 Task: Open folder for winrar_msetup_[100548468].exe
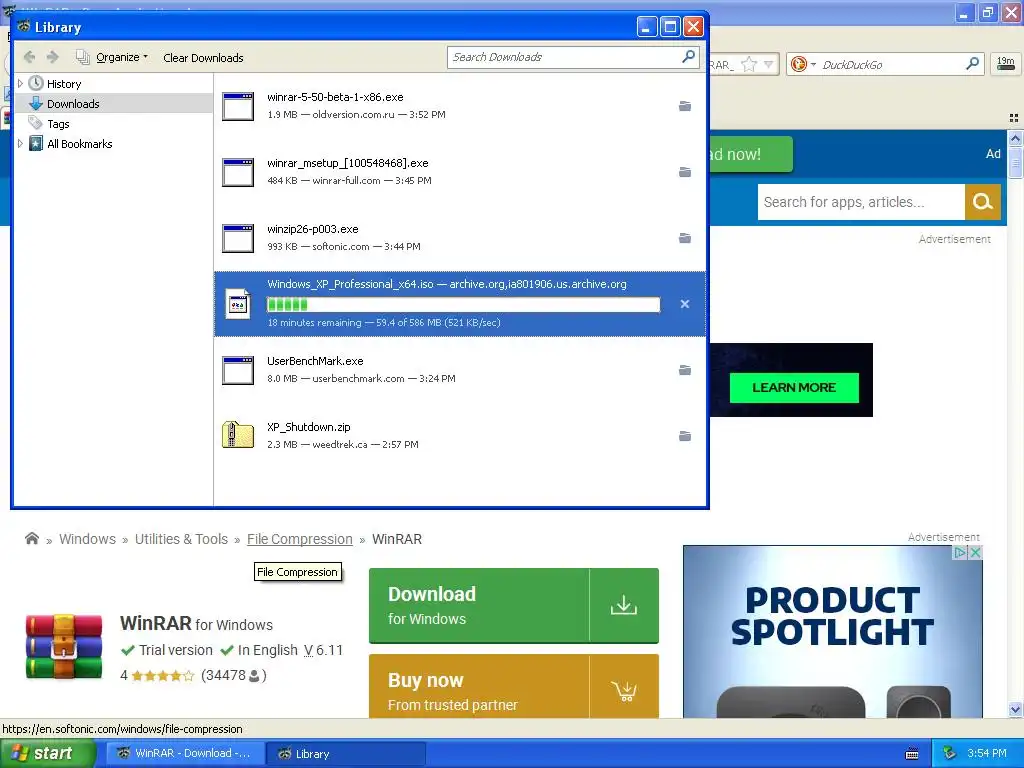coord(684,172)
